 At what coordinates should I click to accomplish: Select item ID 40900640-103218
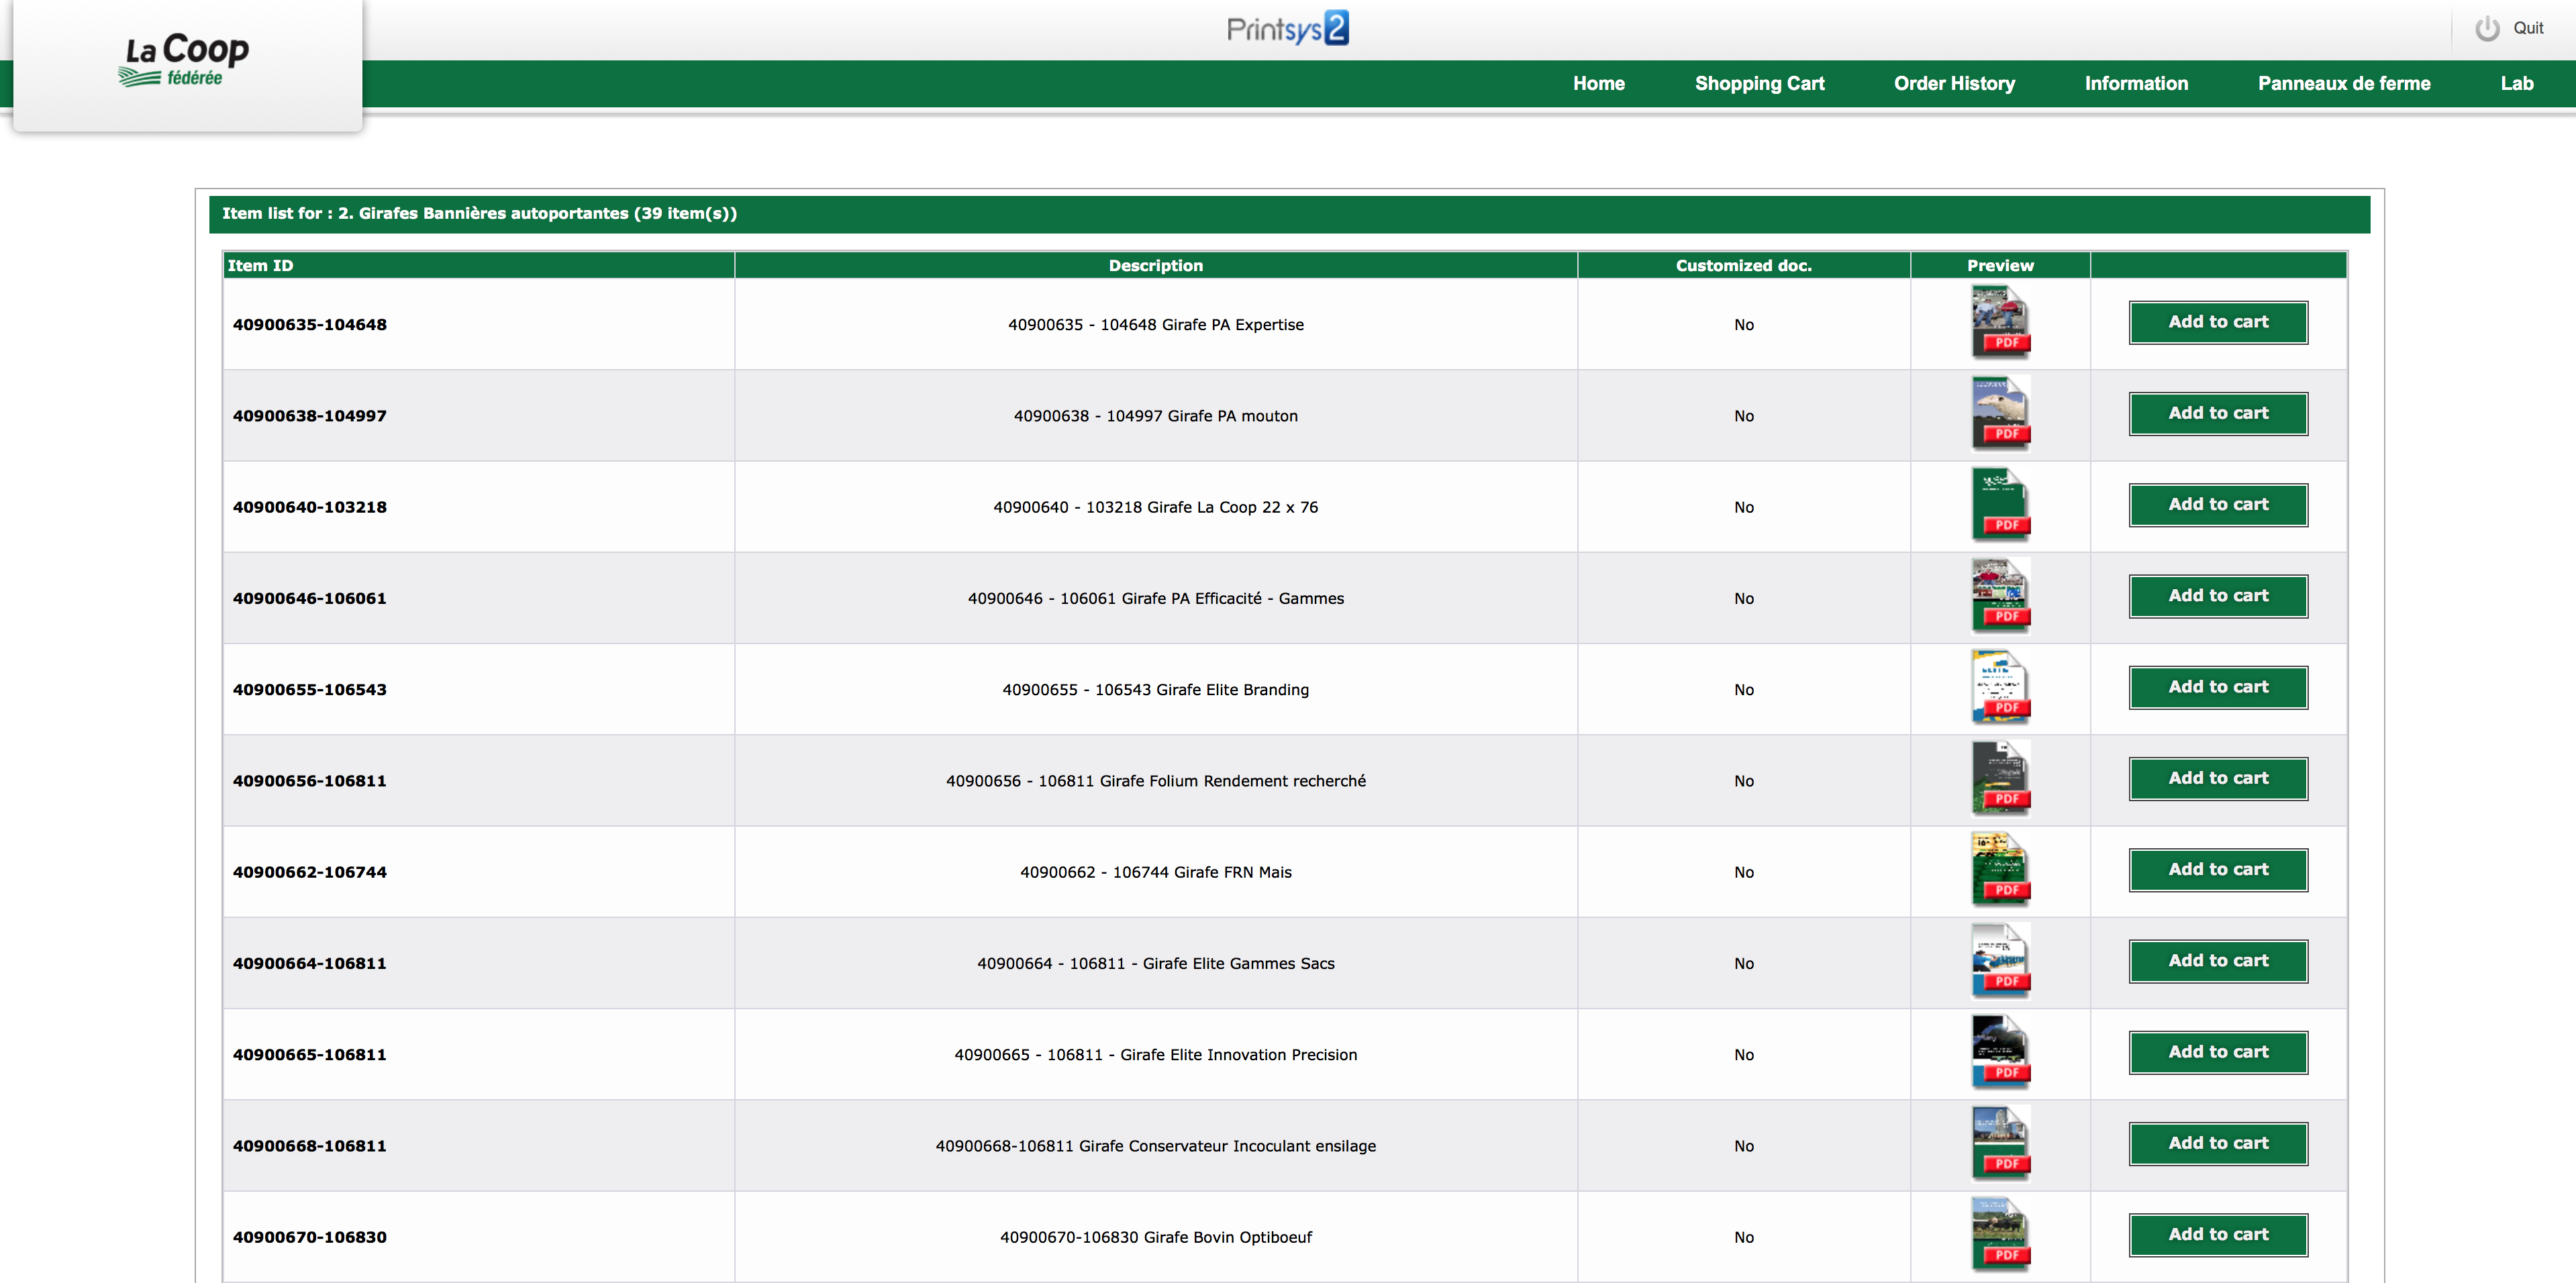(309, 507)
